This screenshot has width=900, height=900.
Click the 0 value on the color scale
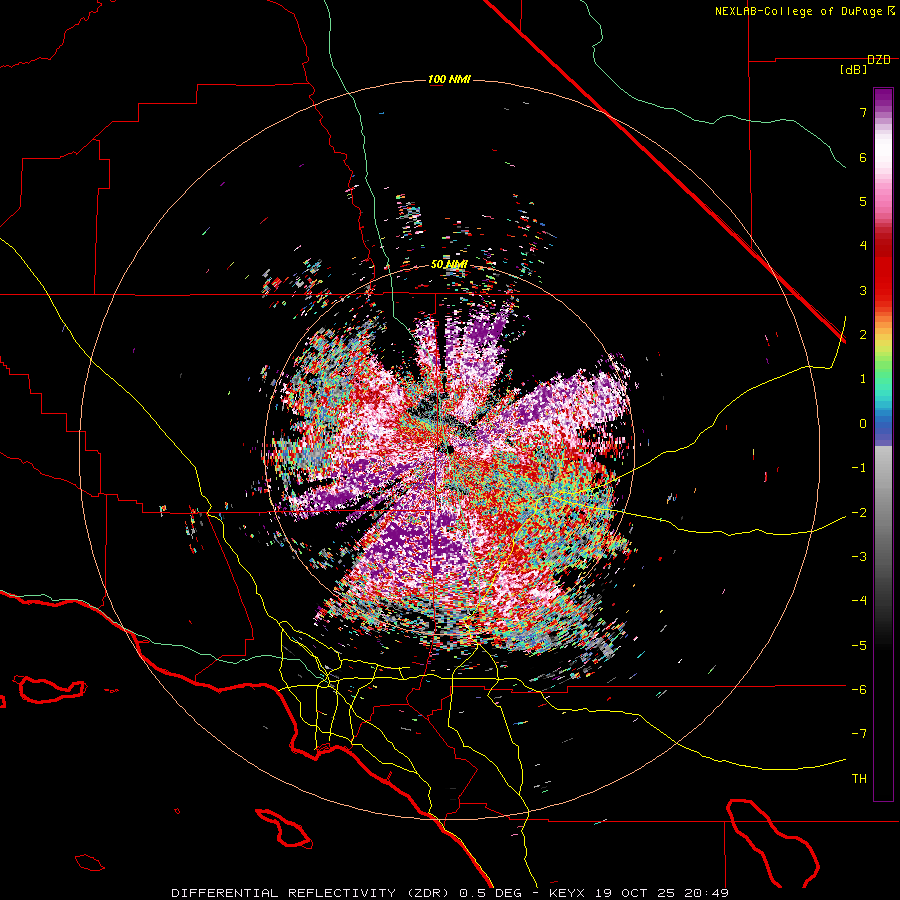[x=863, y=424]
